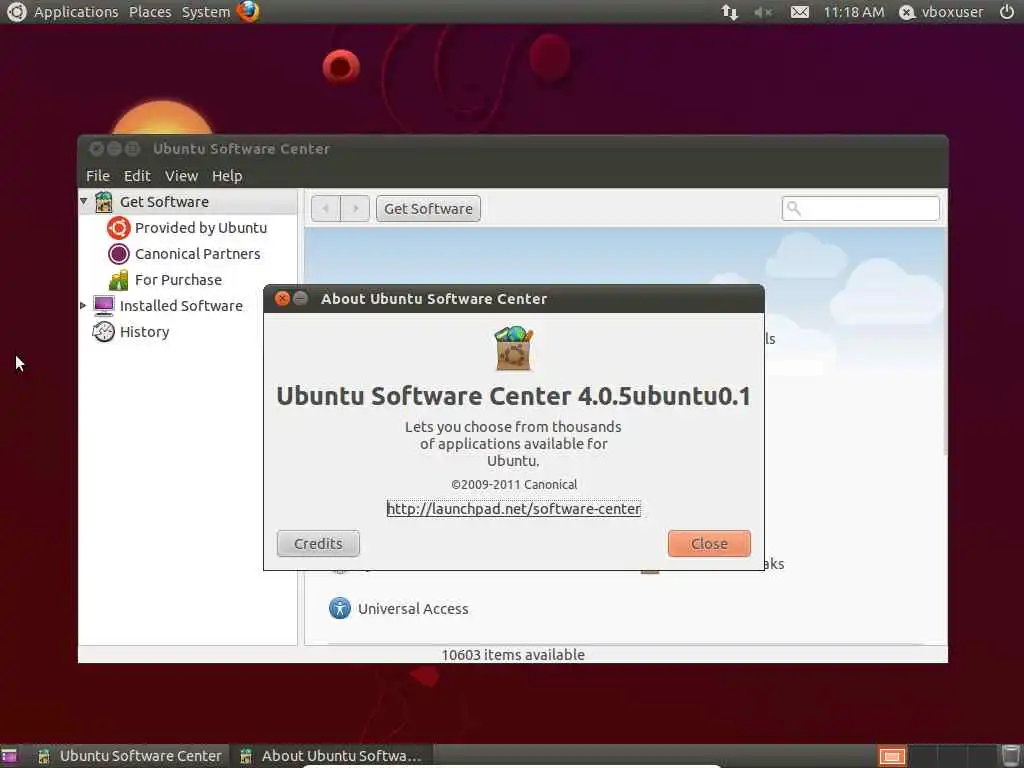Click the Provided by Ubuntu logo icon
Image resolution: width=1024 pixels, height=768 pixels.
(x=118, y=228)
